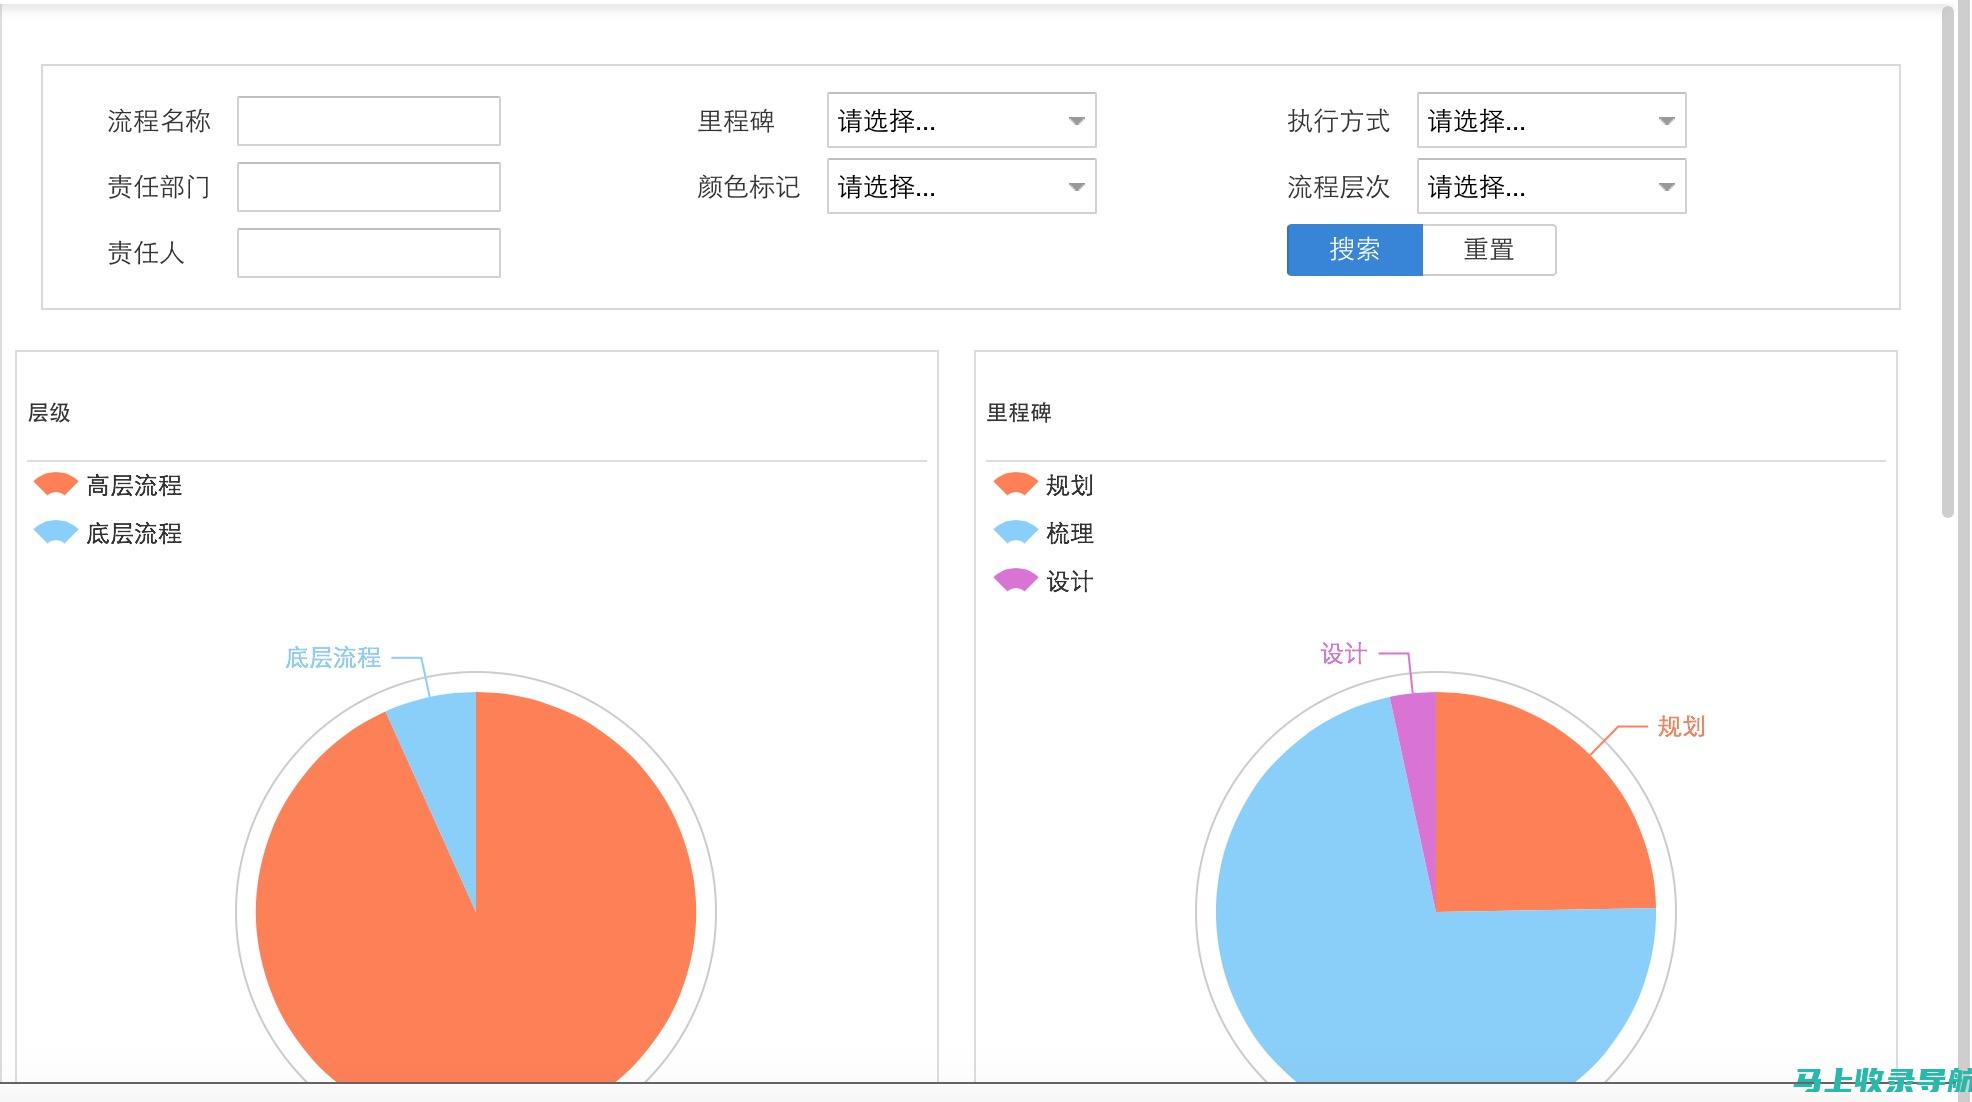Expand the 执行方式 dropdown
This screenshot has width=1972, height=1102.
[x=1551, y=120]
